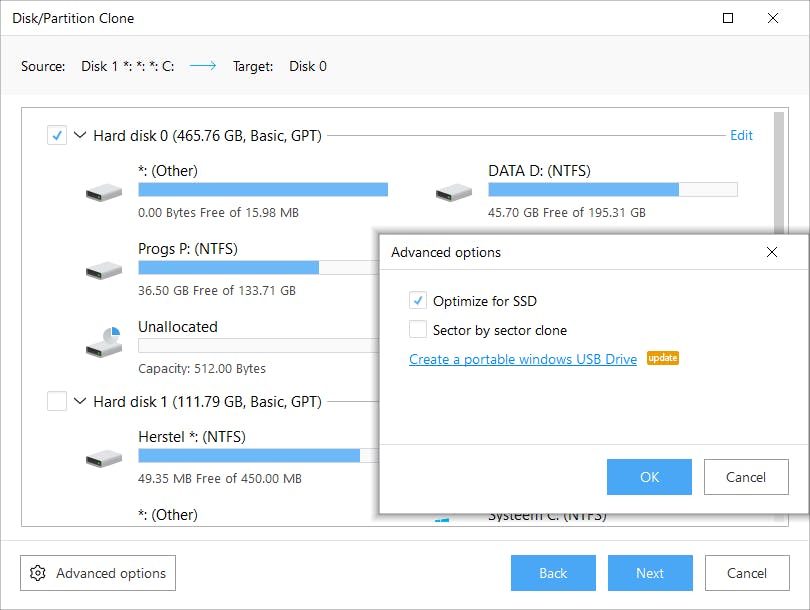Uncheck the Optimize for SSD checkbox

418,301
